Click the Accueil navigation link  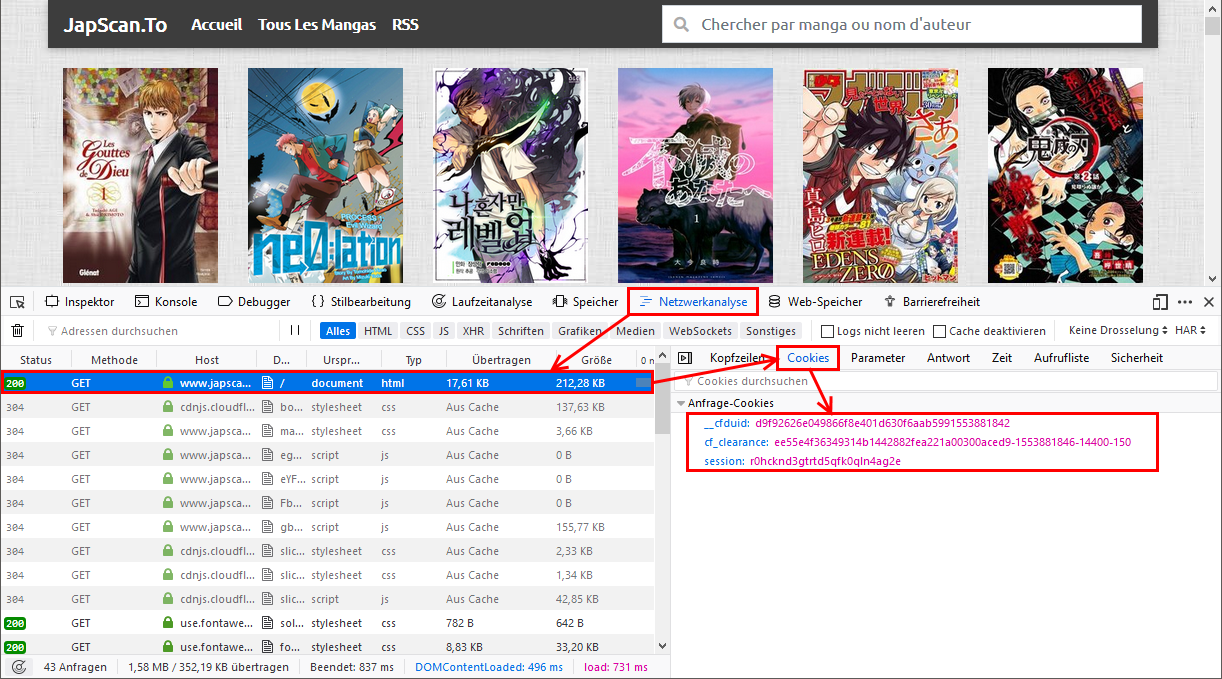[216, 24]
